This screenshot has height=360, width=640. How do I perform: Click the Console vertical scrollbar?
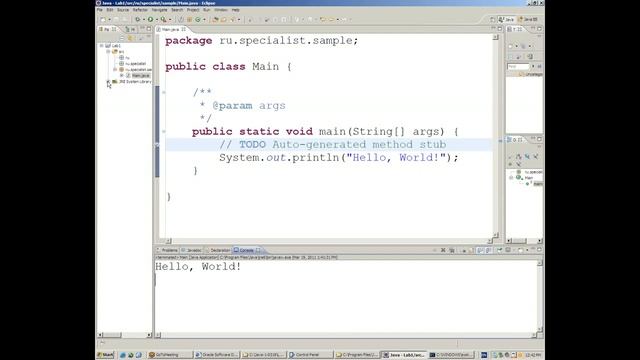coord(540,296)
